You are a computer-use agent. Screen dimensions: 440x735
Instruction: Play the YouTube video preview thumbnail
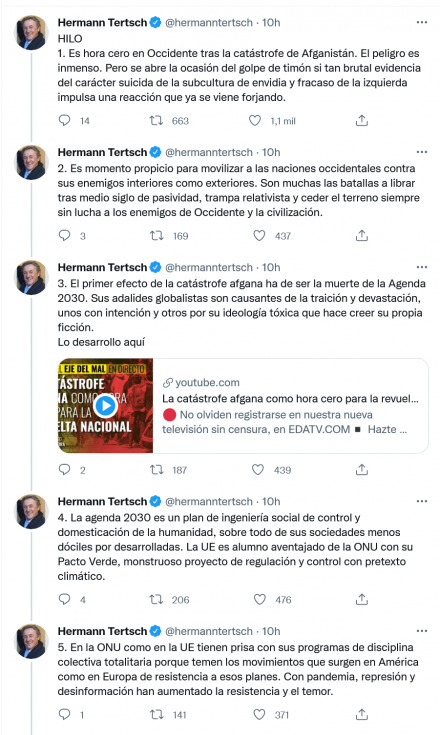105,406
